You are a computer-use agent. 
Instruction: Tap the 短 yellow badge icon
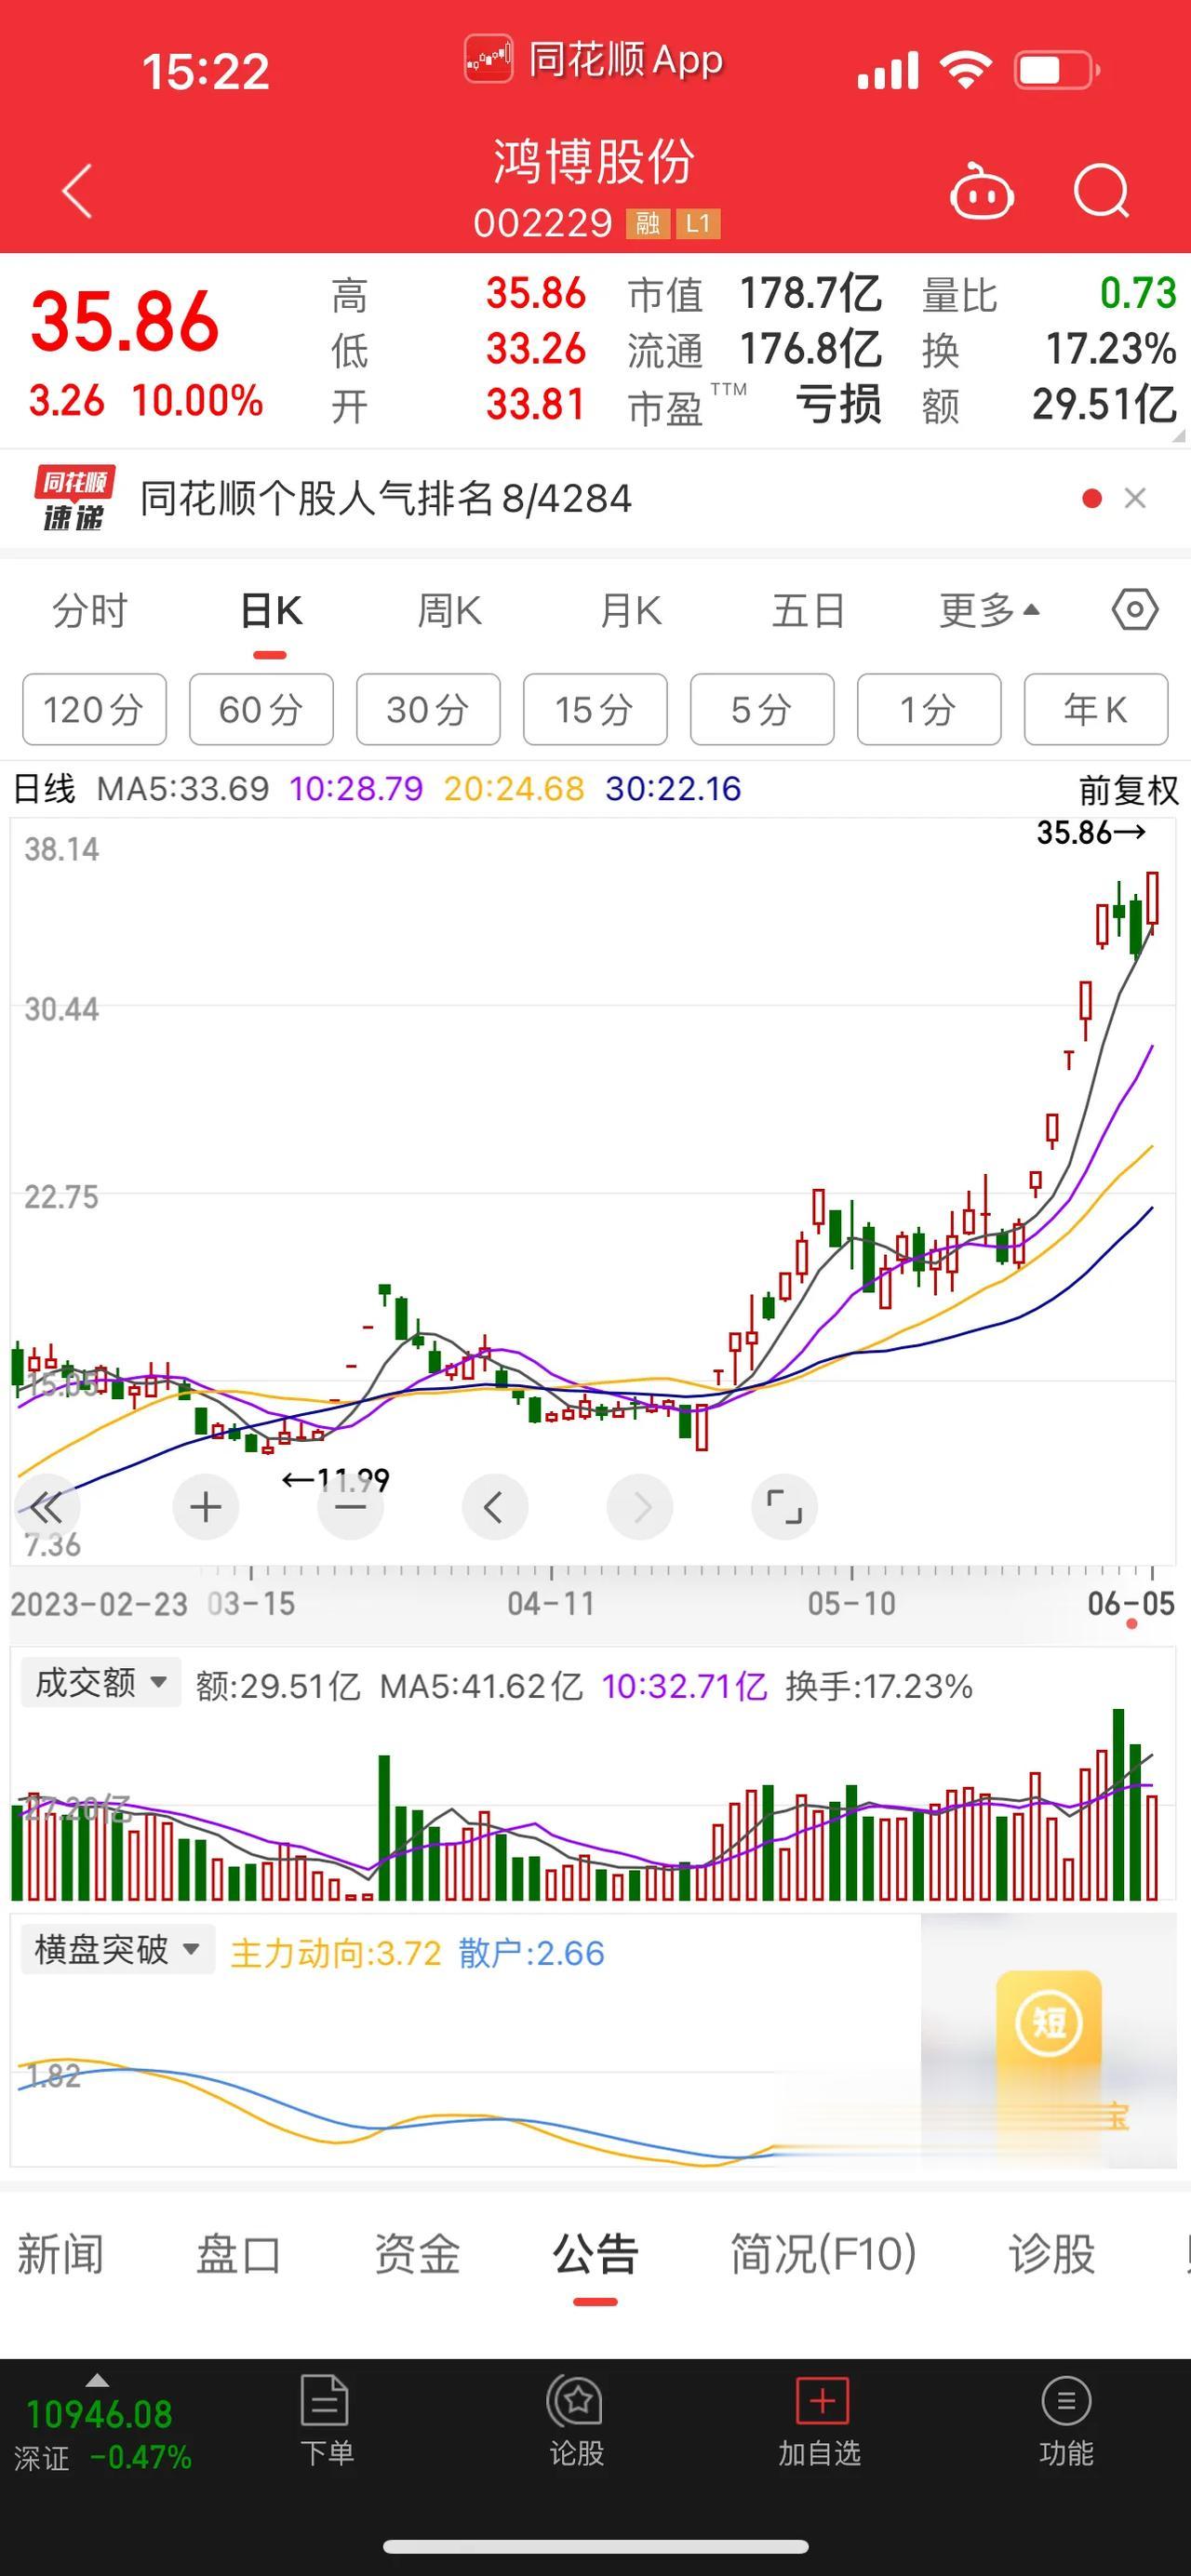[1049, 2022]
